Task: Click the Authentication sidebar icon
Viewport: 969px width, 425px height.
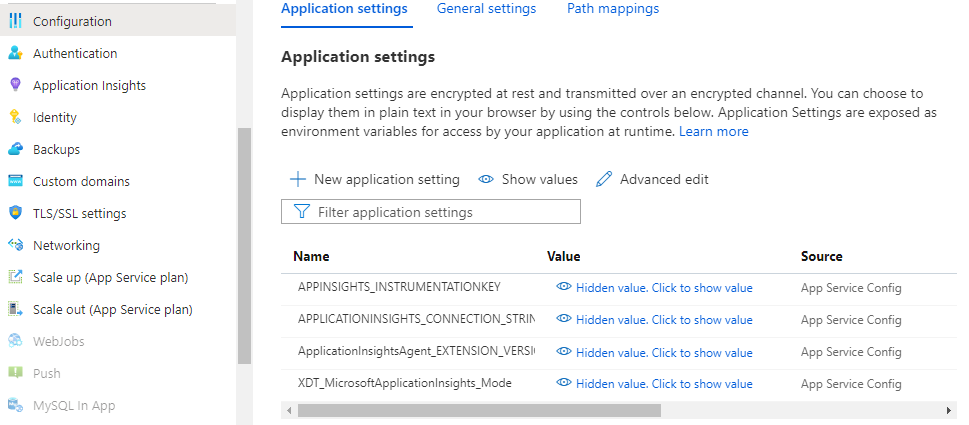Action: (15, 54)
